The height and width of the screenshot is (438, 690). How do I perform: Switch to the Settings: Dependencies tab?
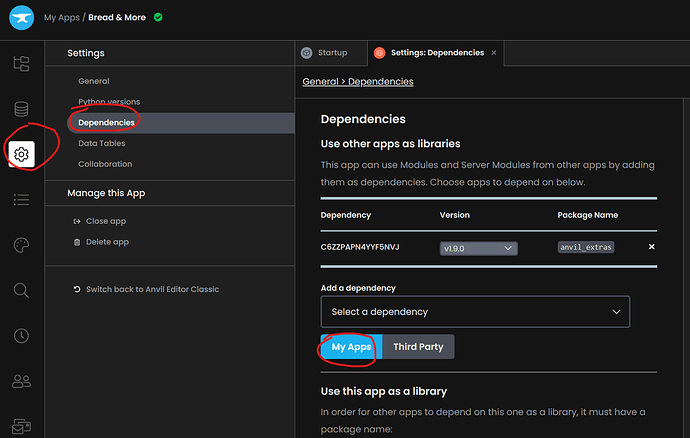point(436,53)
